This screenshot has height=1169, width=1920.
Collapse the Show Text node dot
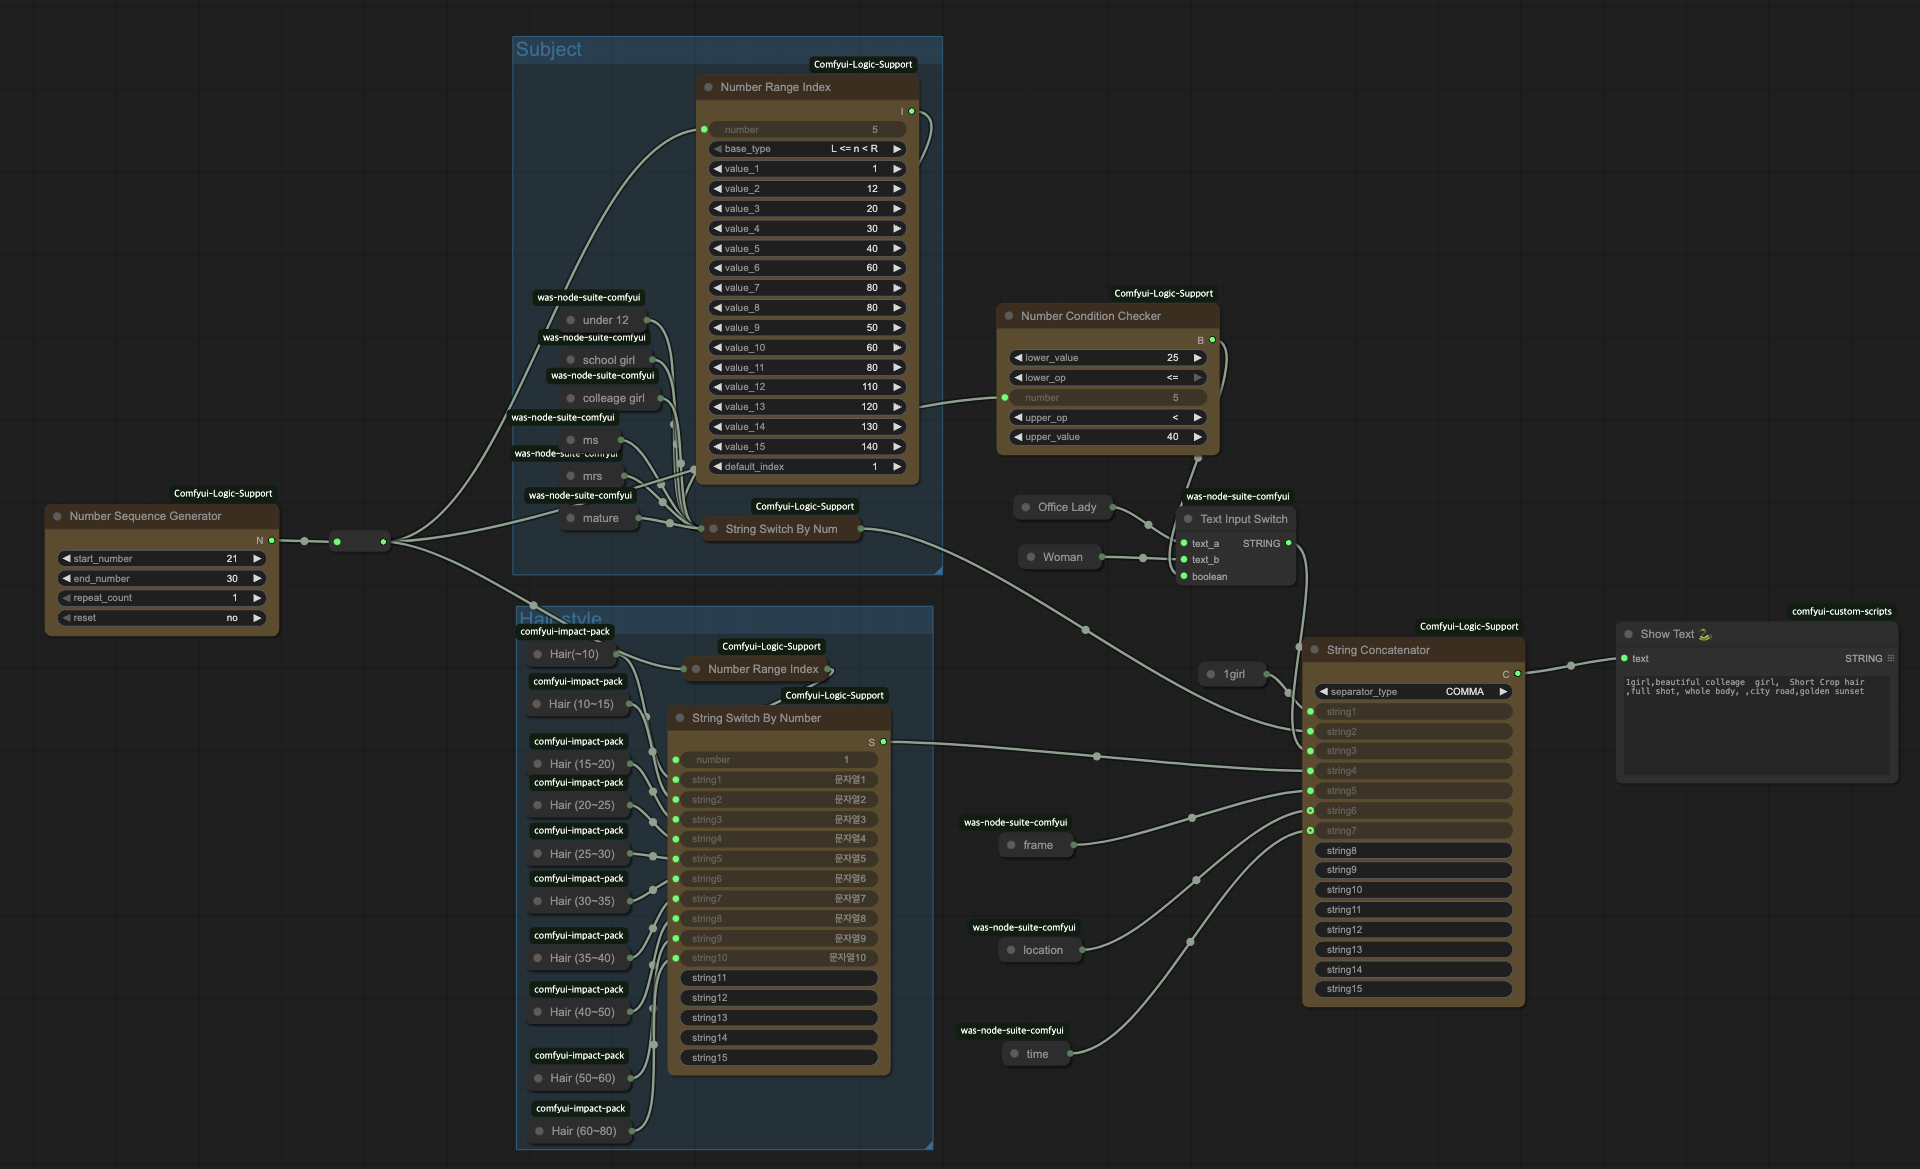[1629, 634]
